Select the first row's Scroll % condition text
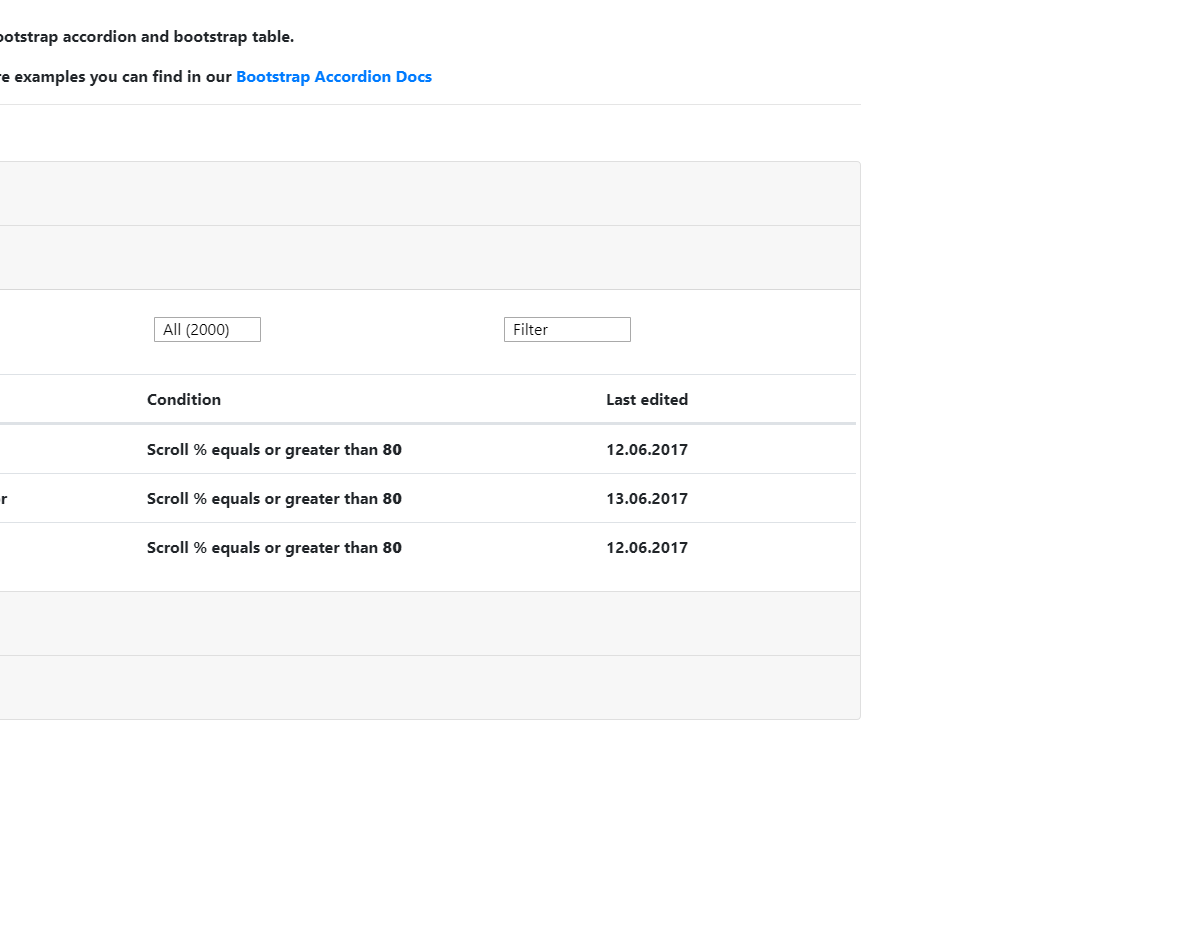This screenshot has height=952, width=1200. pos(274,450)
